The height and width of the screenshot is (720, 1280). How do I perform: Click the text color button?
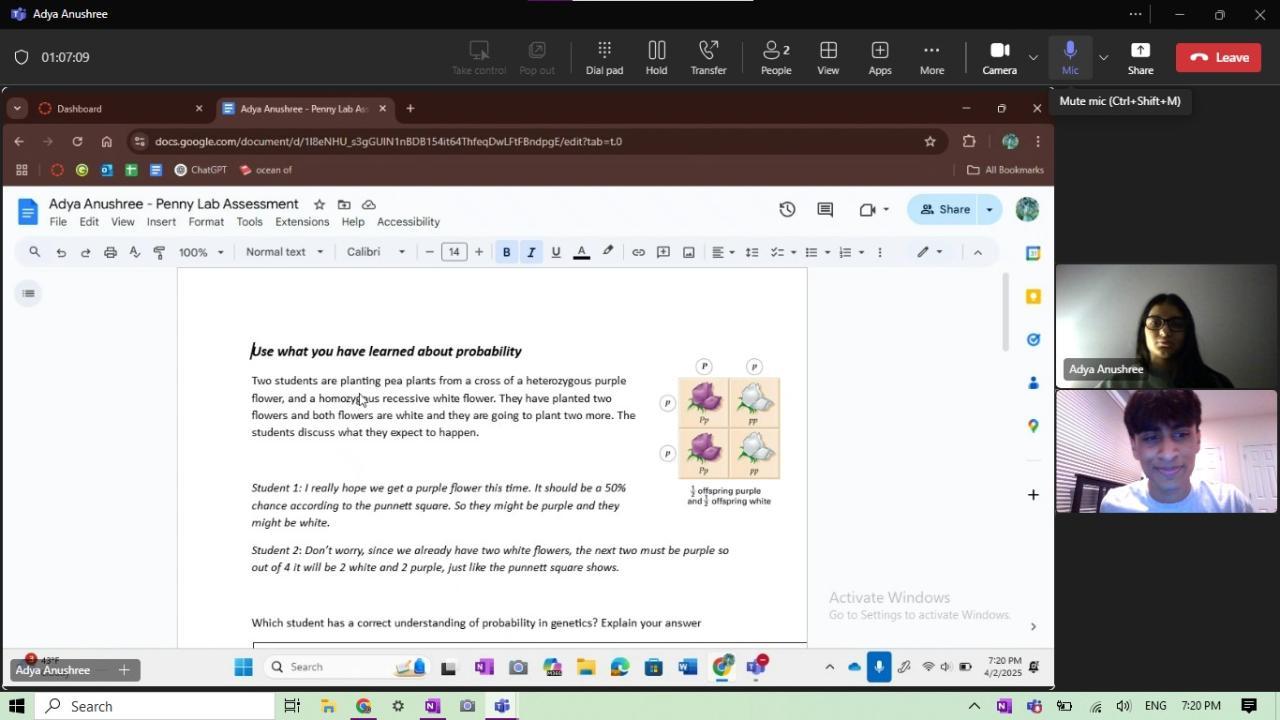[581, 252]
